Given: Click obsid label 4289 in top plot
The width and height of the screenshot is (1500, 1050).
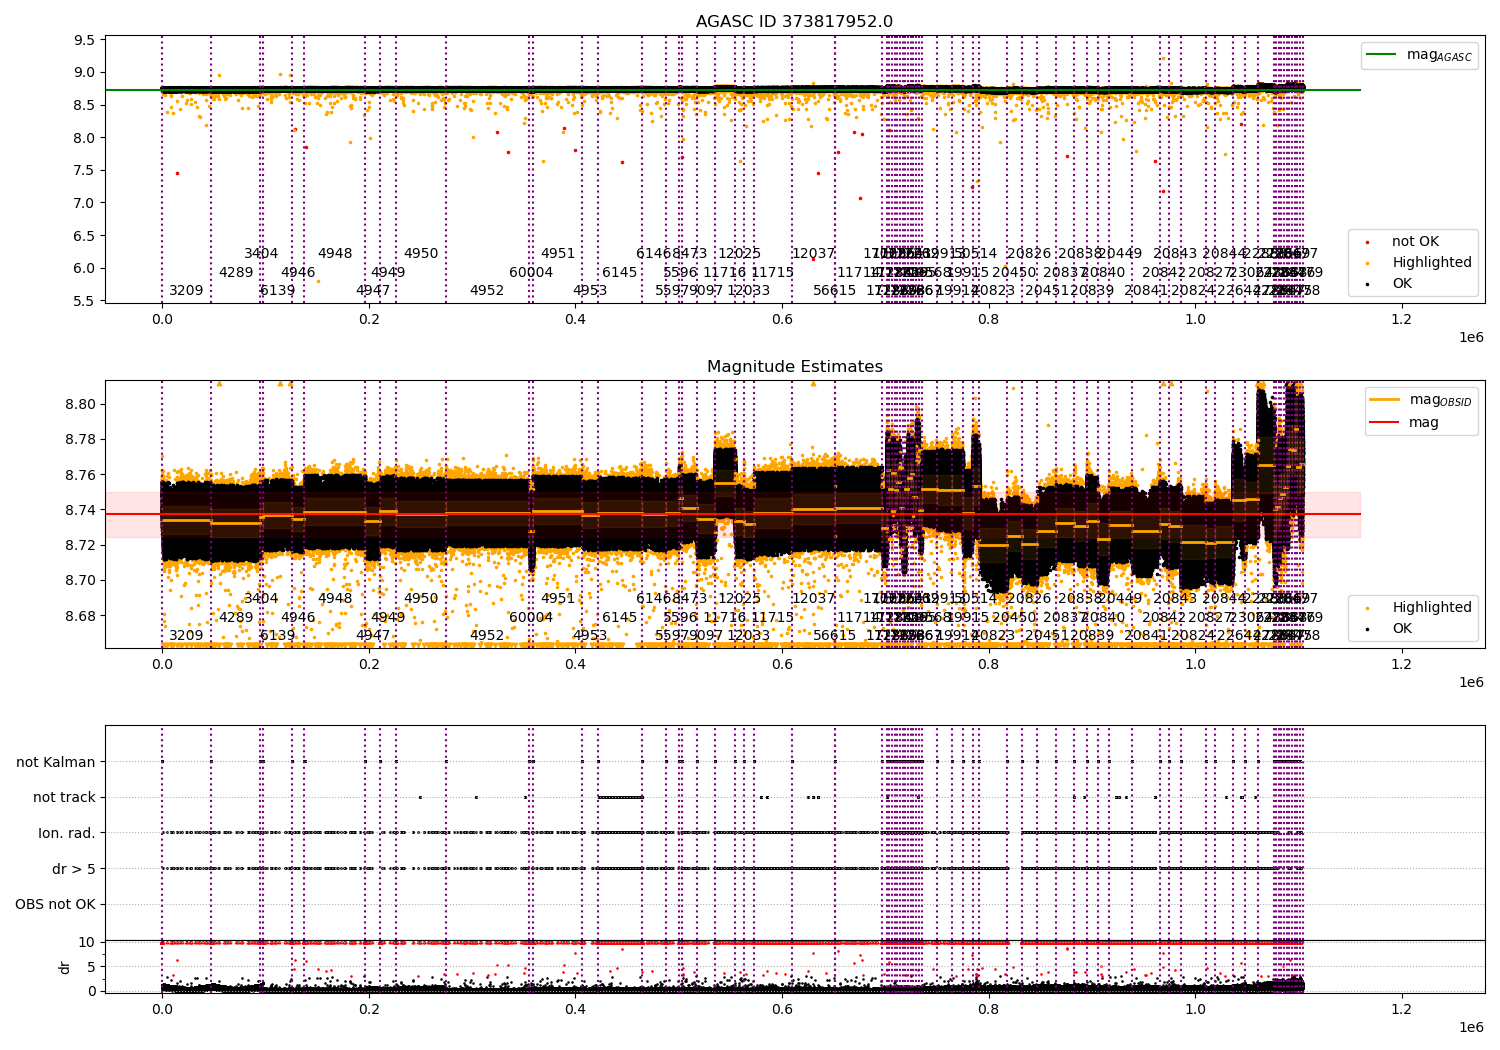Looking at the screenshot, I should coord(236,273).
